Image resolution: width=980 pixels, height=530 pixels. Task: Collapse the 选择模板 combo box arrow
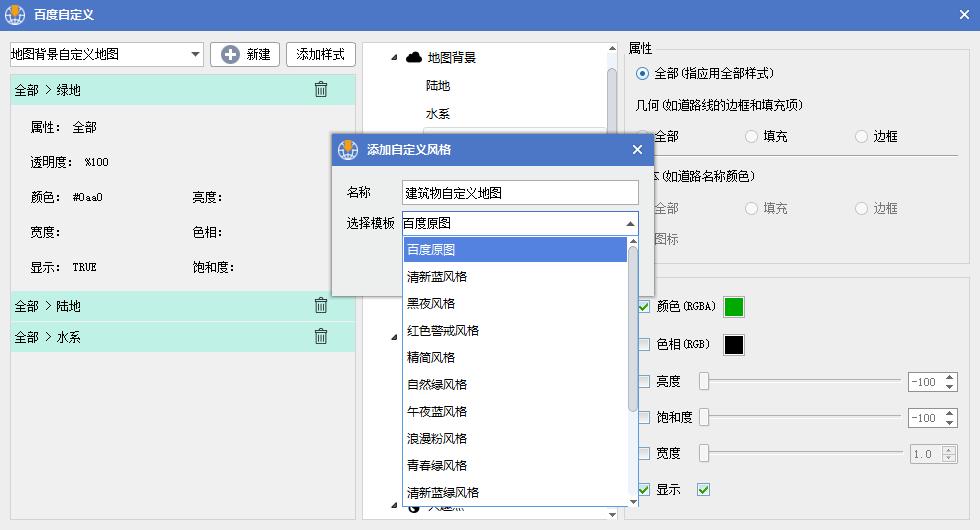click(630, 224)
